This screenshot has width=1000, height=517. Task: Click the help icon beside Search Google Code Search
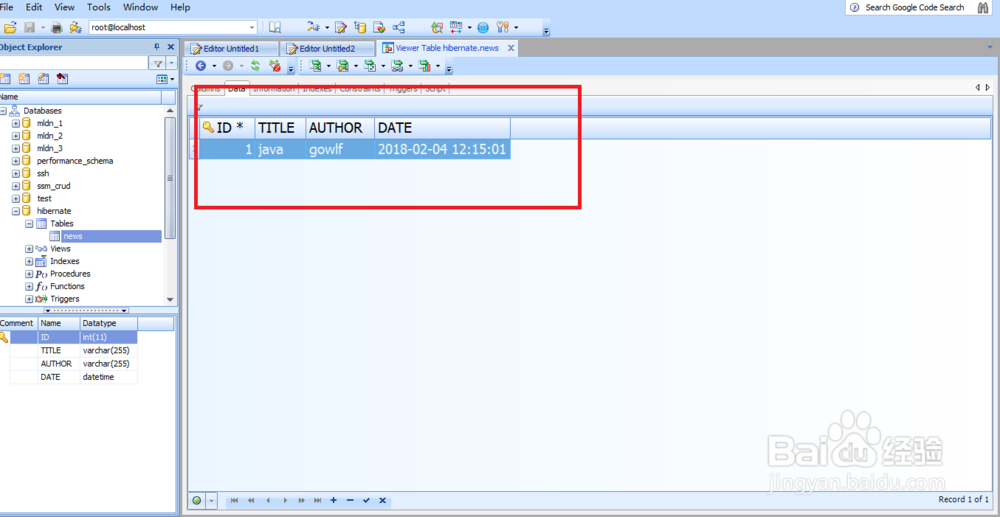coord(855,7)
